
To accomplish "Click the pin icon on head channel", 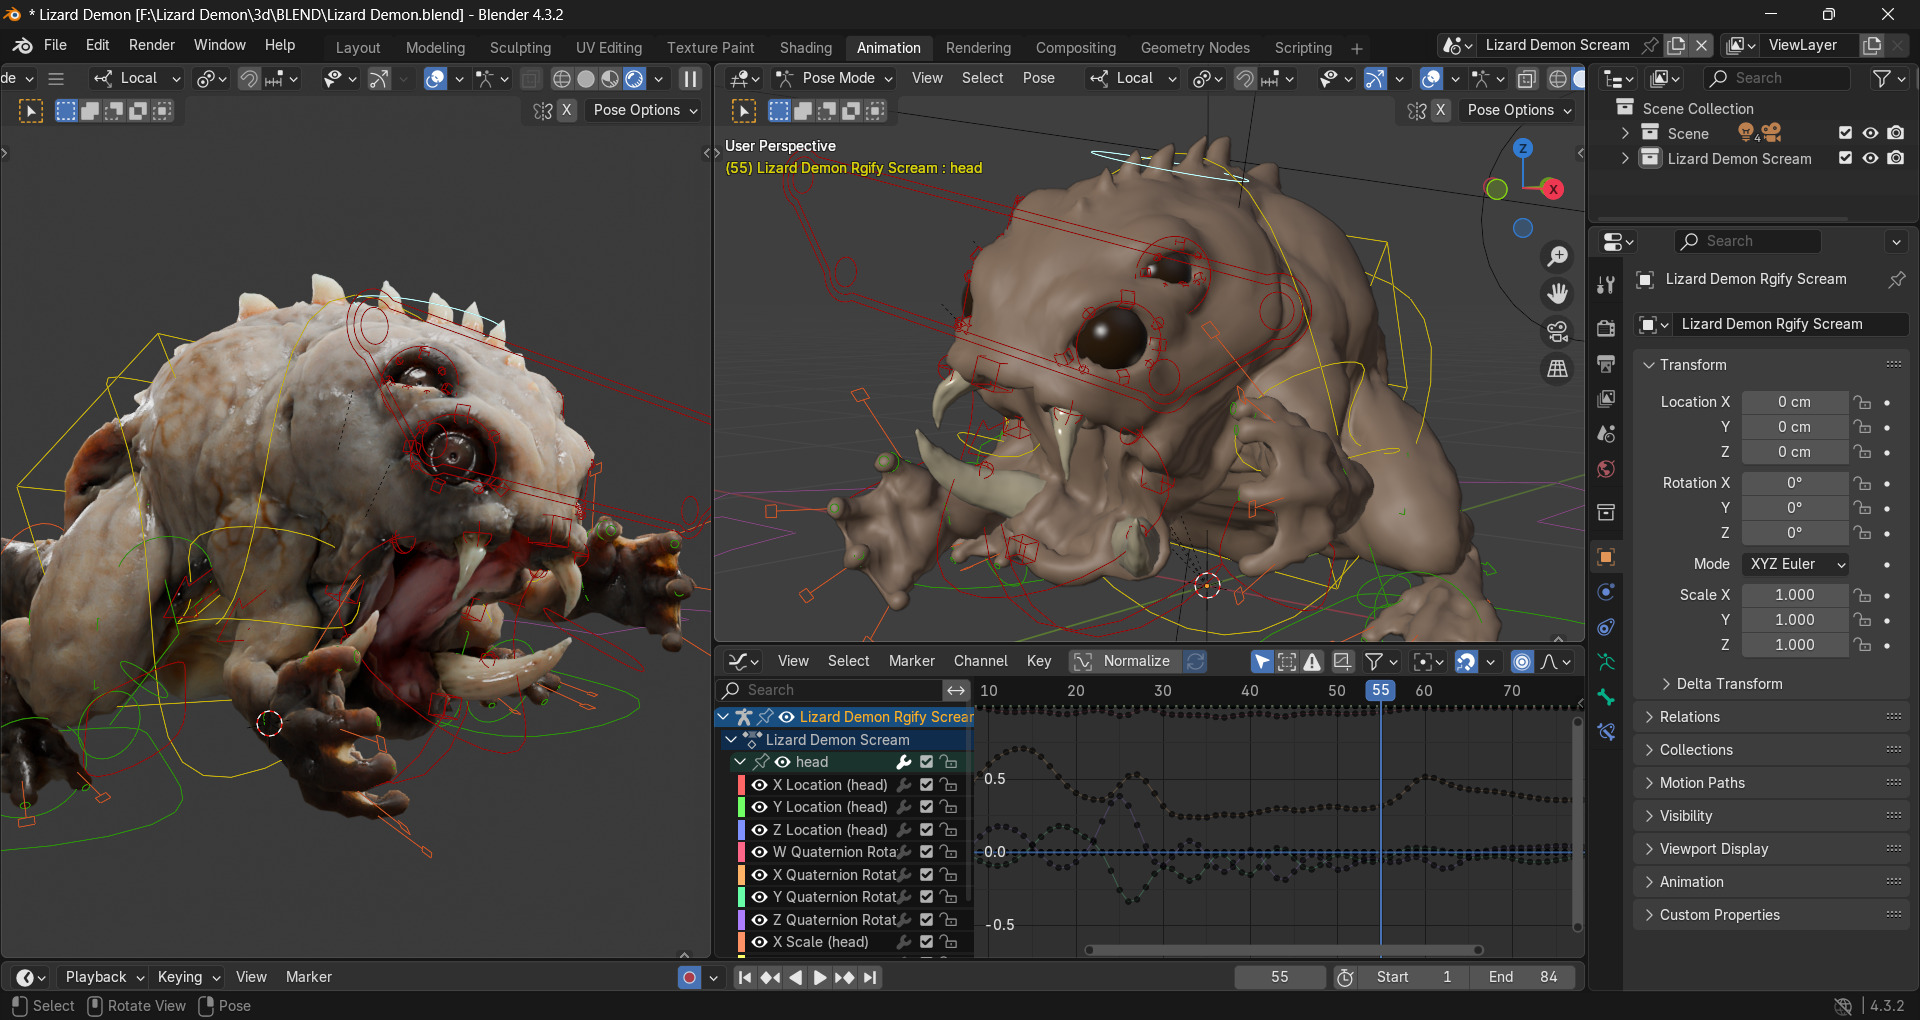I will point(762,762).
